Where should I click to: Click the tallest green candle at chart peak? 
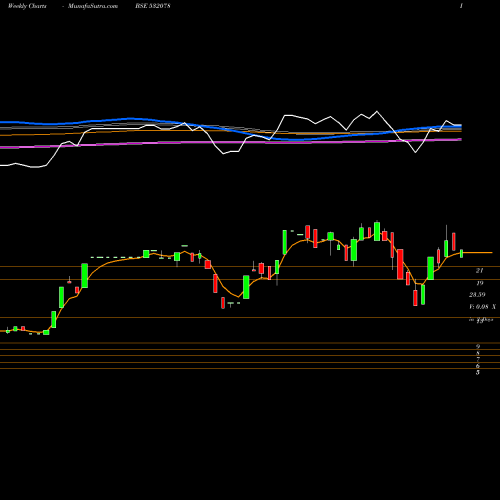click(x=377, y=231)
